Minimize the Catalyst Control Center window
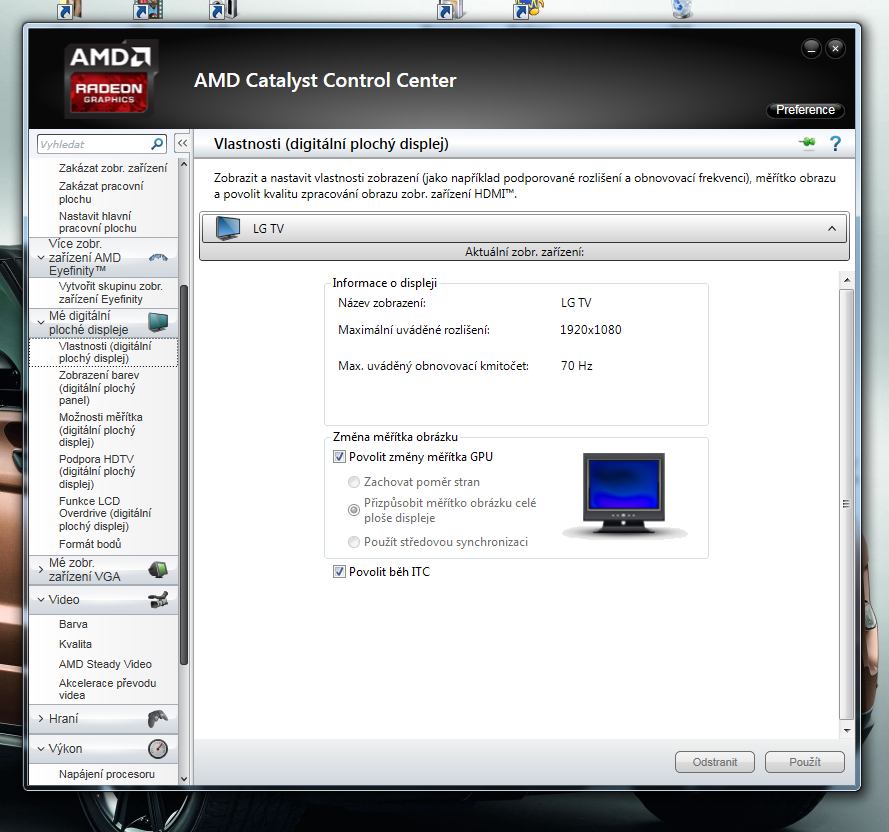 811,49
